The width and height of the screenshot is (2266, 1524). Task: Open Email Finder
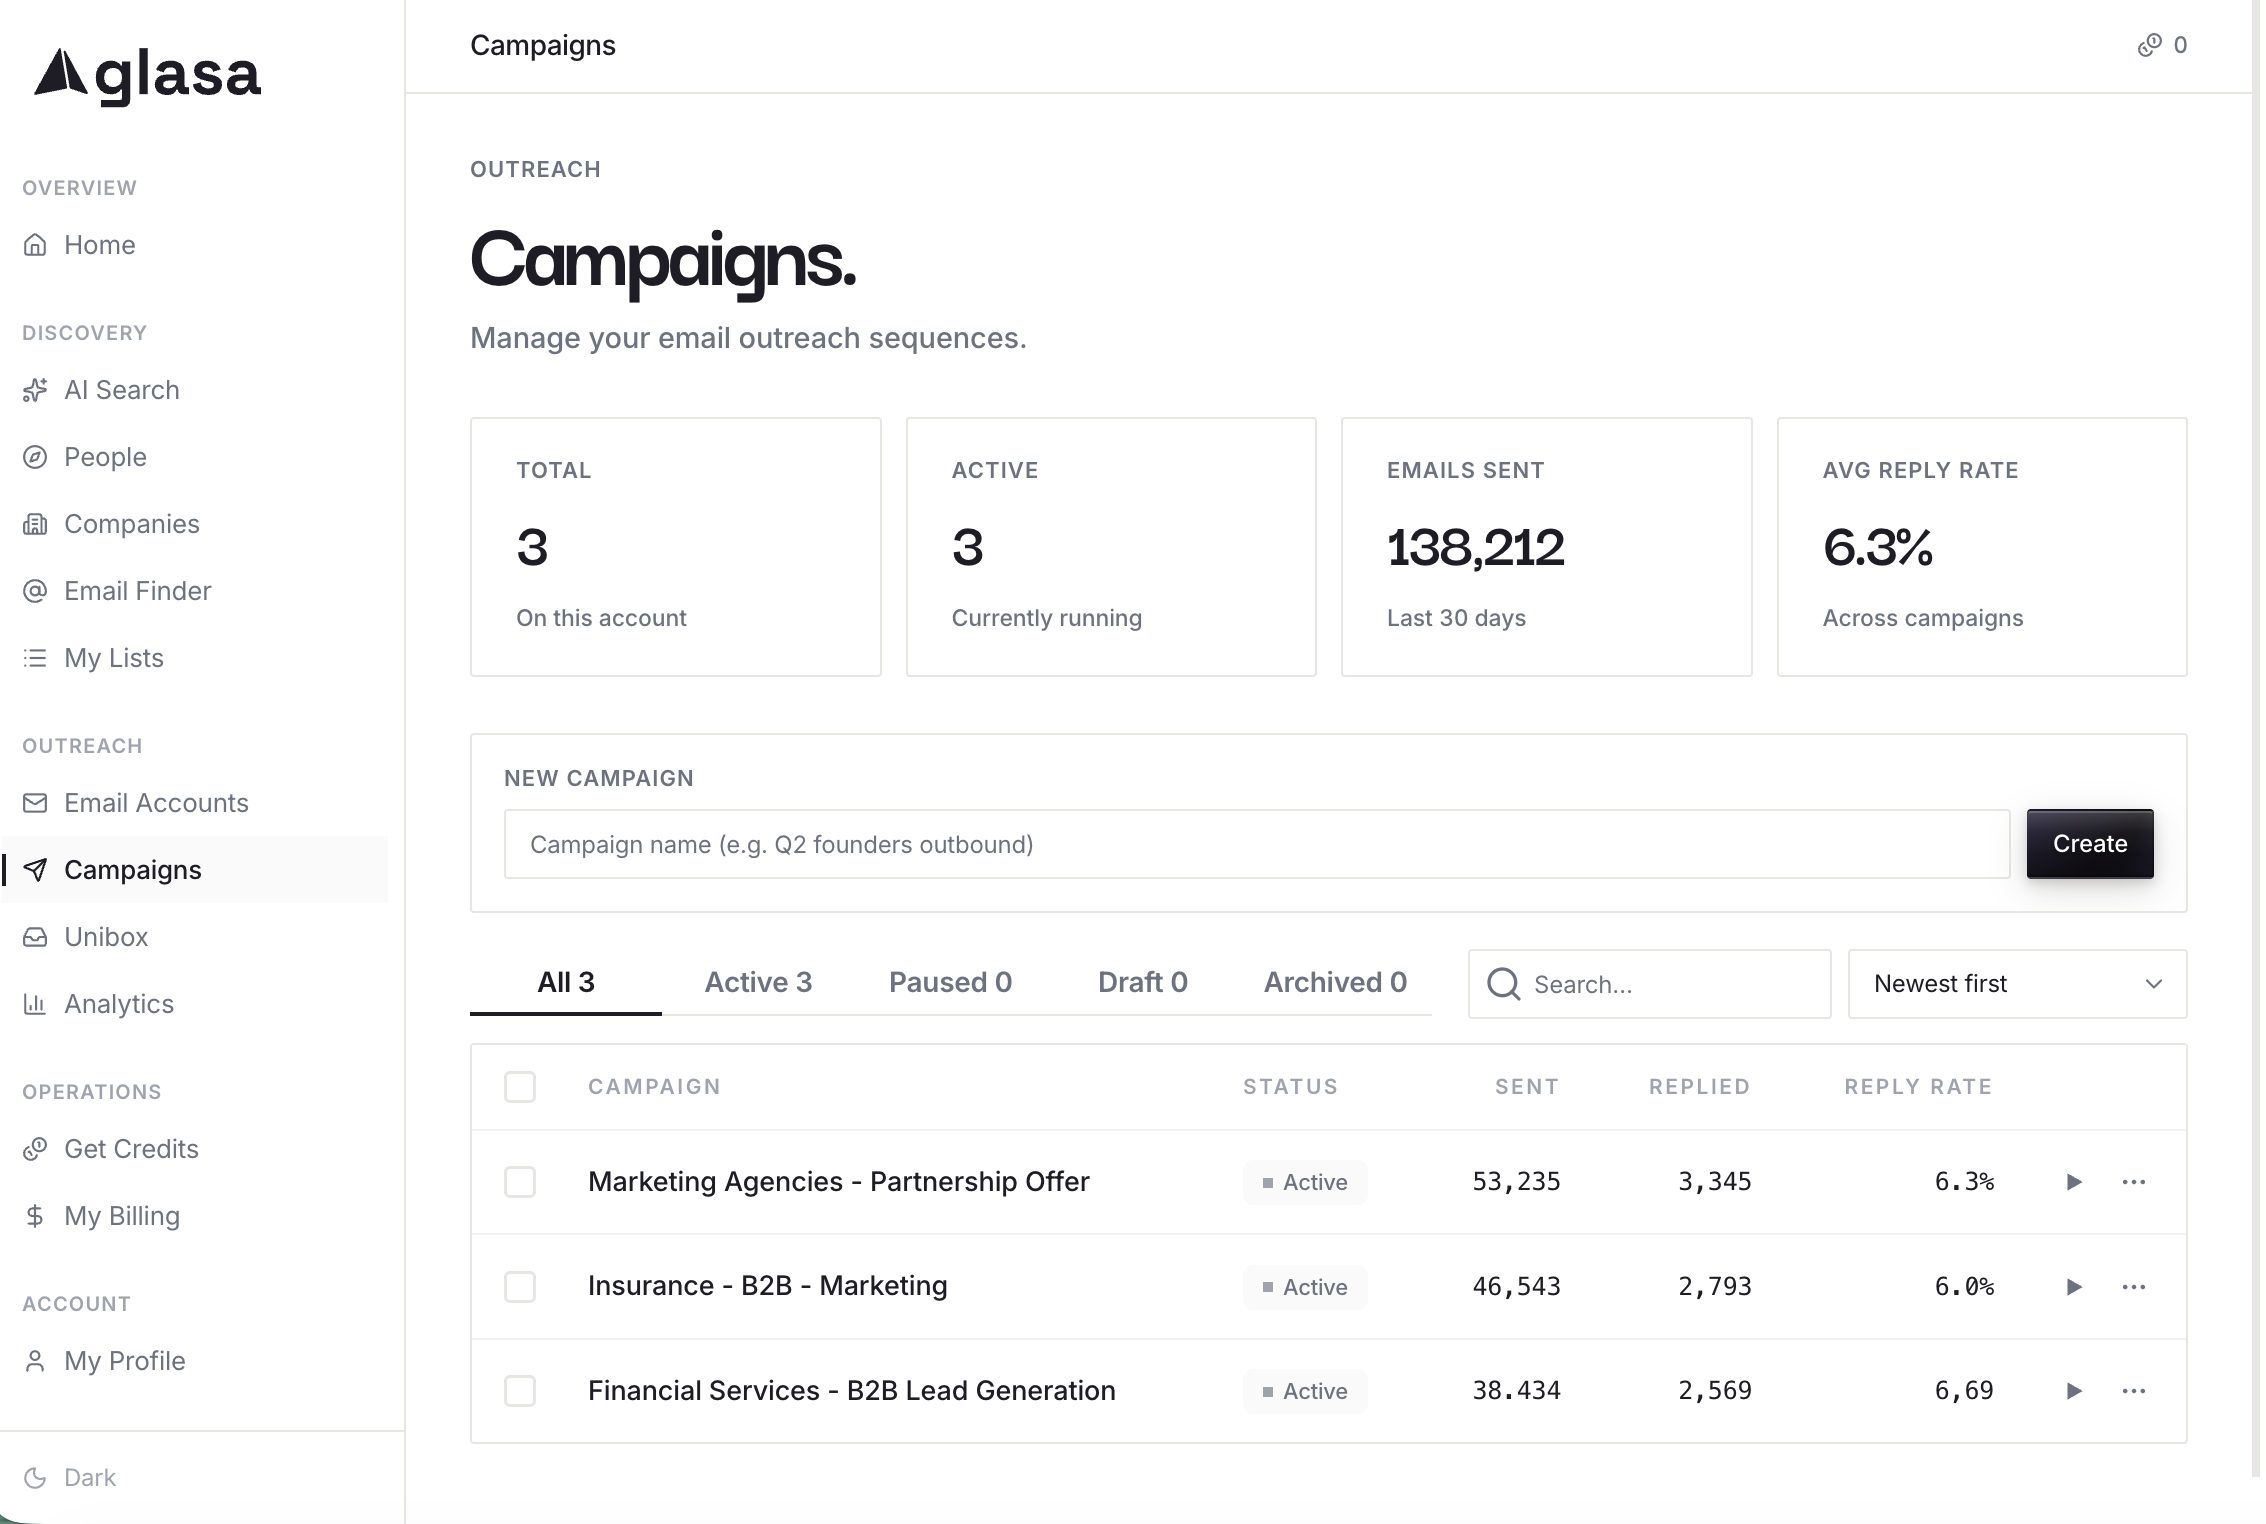point(194,591)
